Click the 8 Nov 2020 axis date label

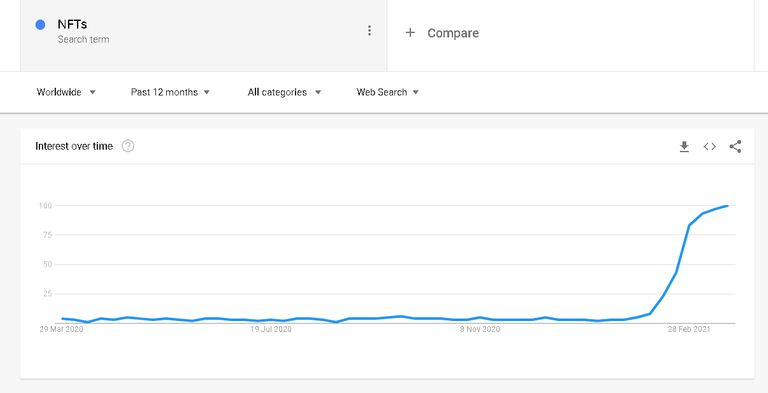tap(480, 329)
